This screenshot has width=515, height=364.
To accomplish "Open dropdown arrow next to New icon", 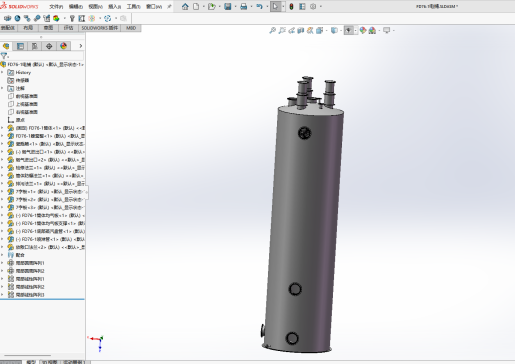I will tap(203, 6).
